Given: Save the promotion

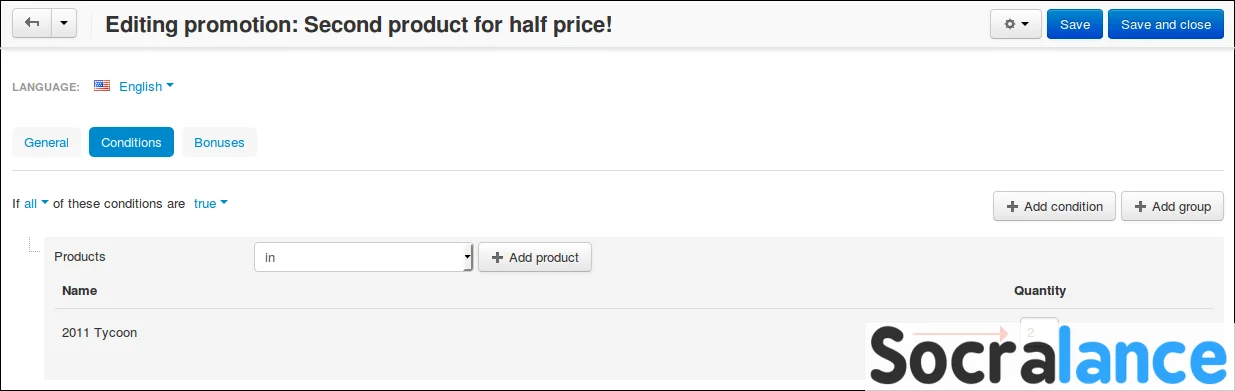Looking at the screenshot, I should (x=1075, y=24).
